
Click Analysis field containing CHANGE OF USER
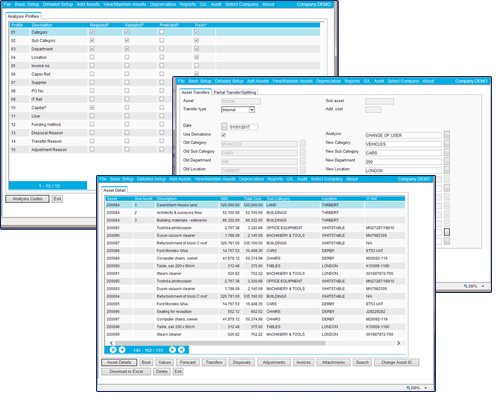(x=403, y=135)
